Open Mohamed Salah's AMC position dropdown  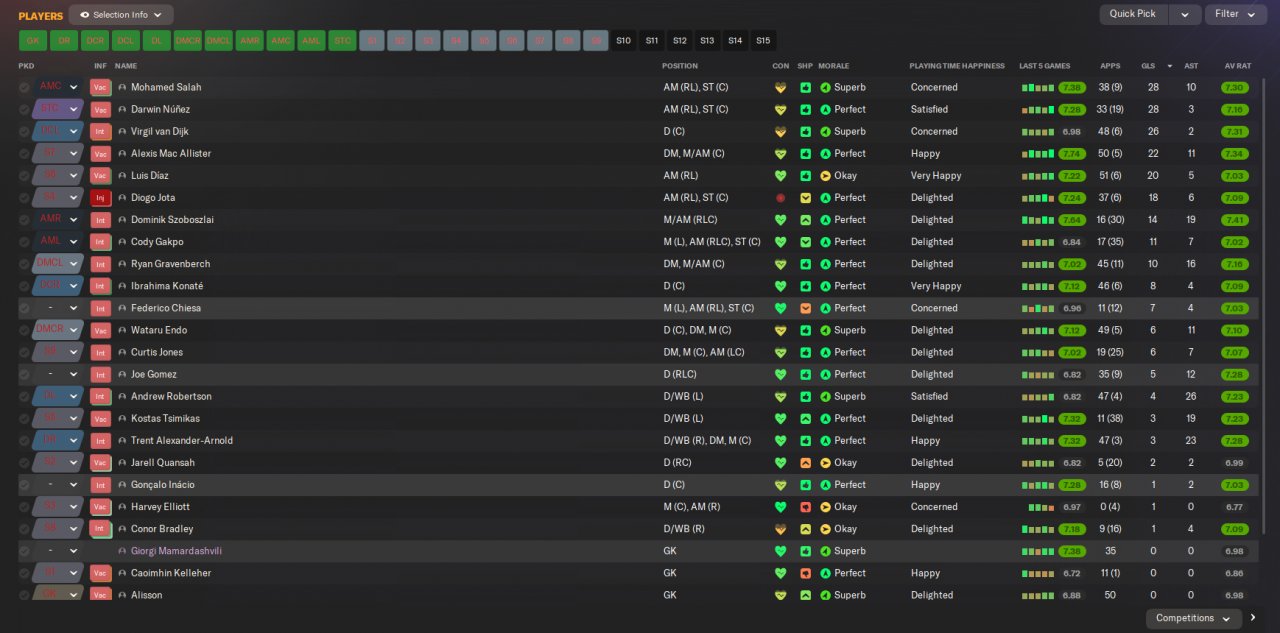point(58,87)
